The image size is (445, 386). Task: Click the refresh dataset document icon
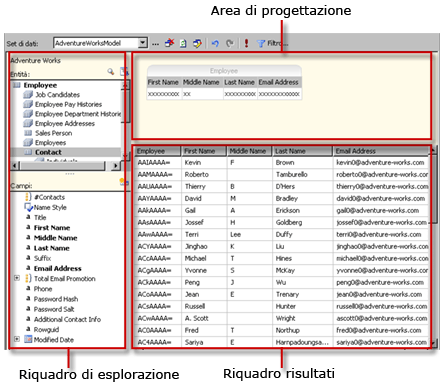pyautogui.click(x=183, y=43)
